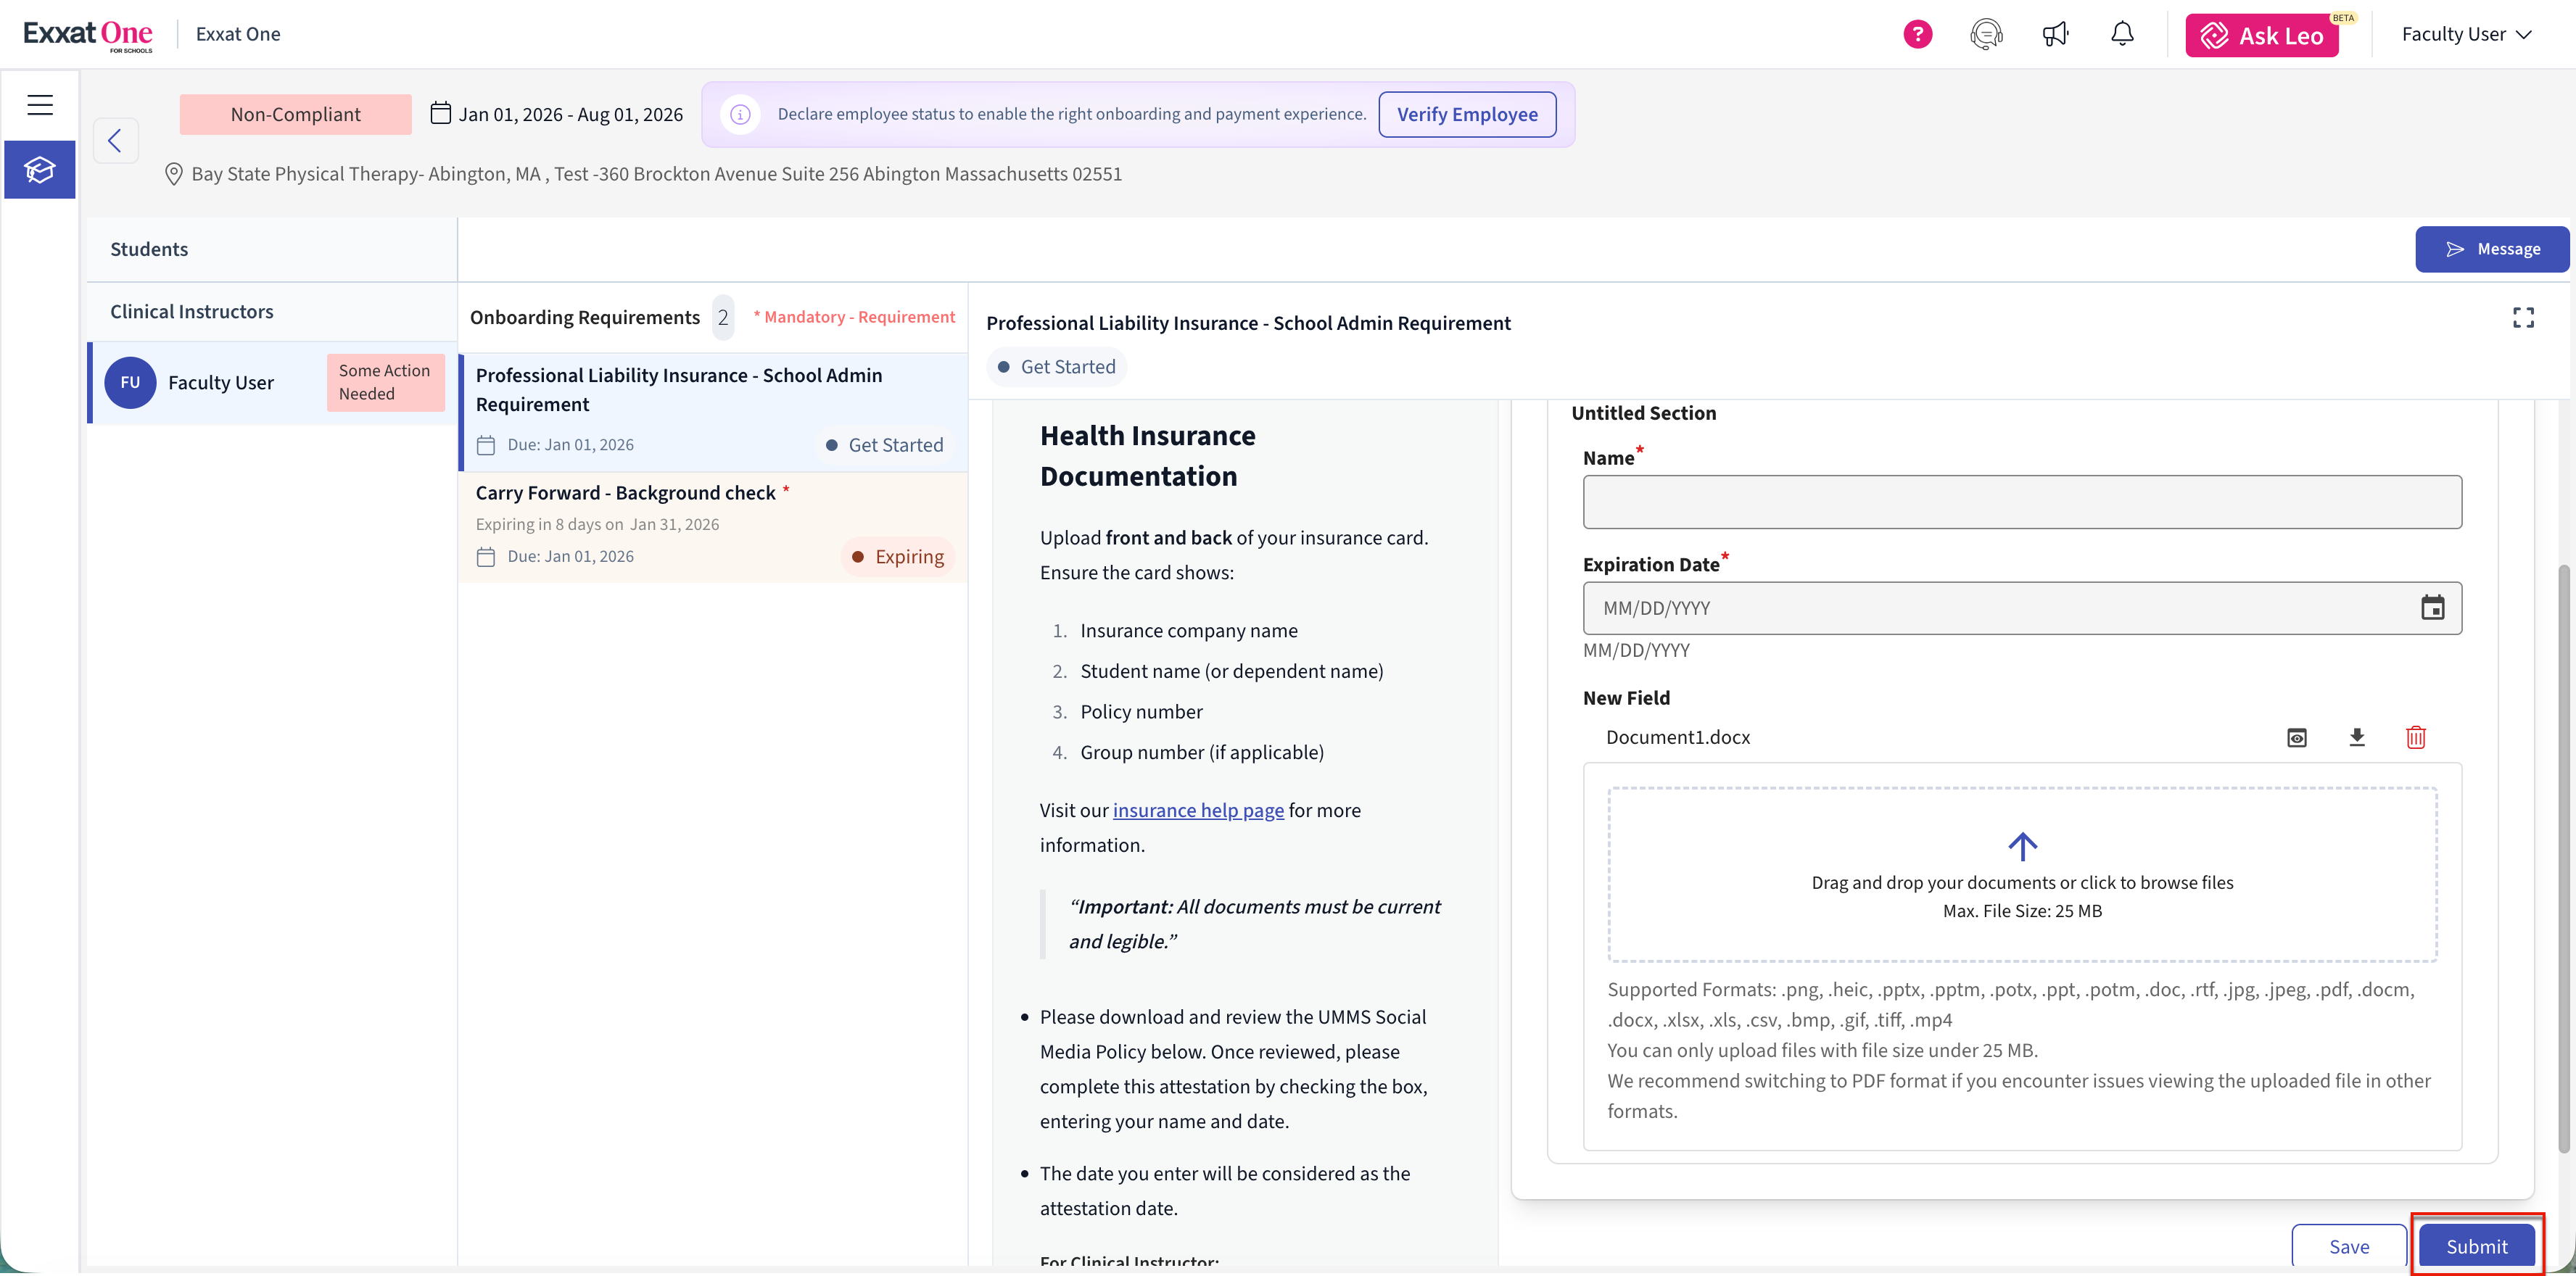Open the insurance help page link
The width and height of the screenshot is (2576, 1276).
pyautogui.click(x=1198, y=811)
